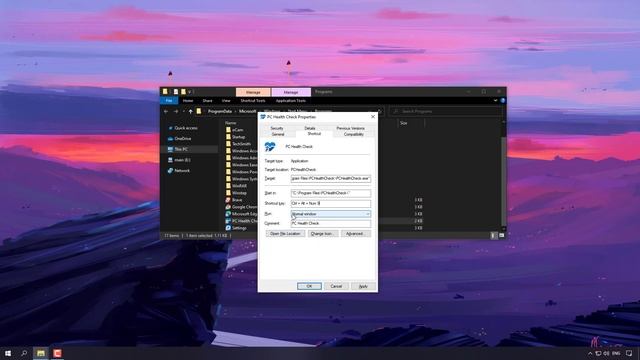The height and width of the screenshot is (360, 640).
Task: Click the File Explorer taskbar icon
Action: (x=41, y=353)
